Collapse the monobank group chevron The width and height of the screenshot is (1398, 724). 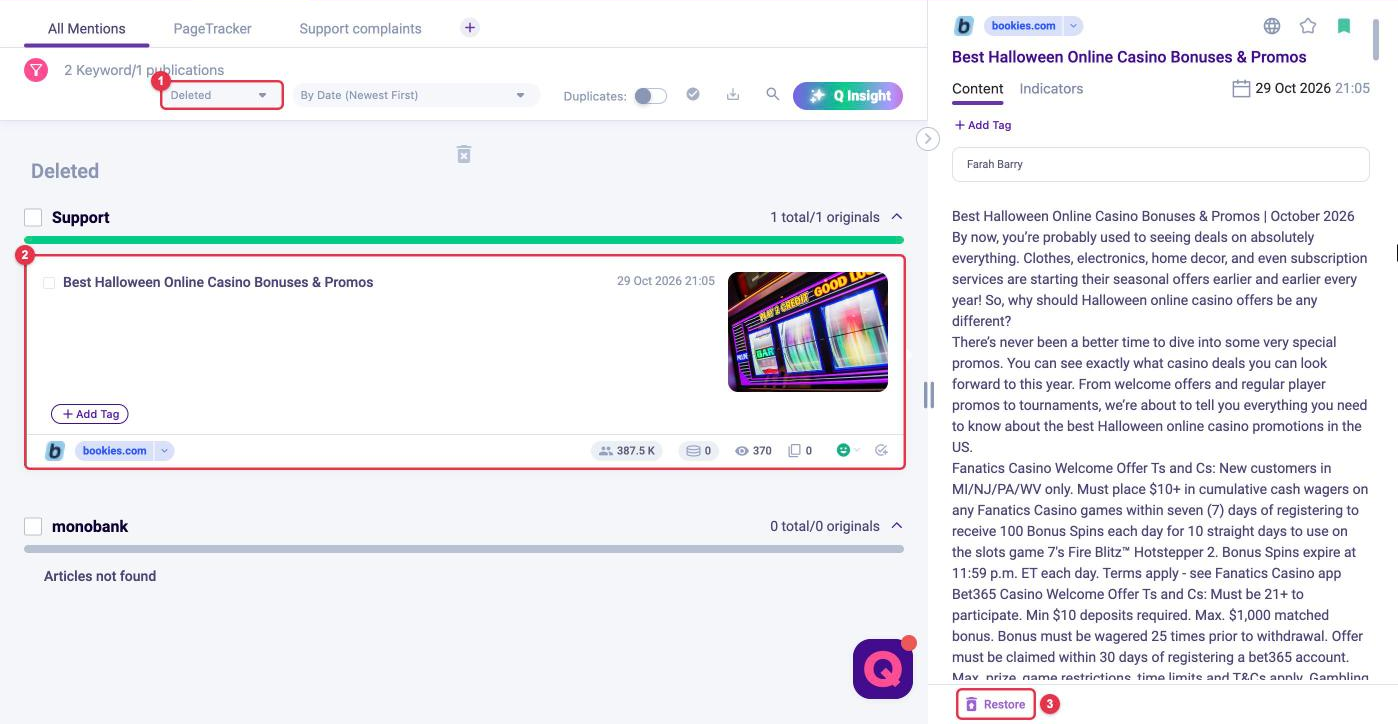(x=897, y=526)
